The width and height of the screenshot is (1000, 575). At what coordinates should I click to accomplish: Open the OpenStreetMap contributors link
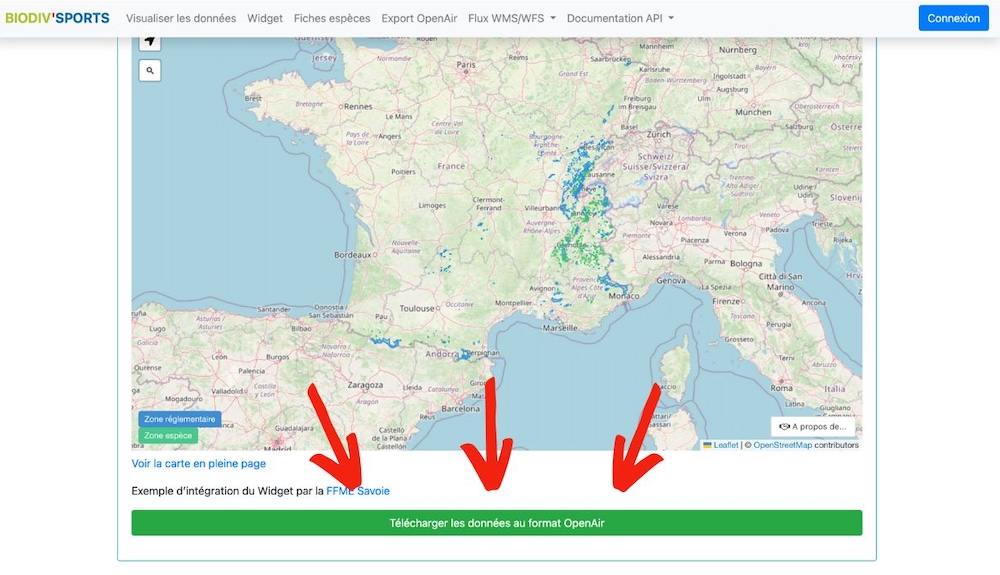click(x=782, y=445)
